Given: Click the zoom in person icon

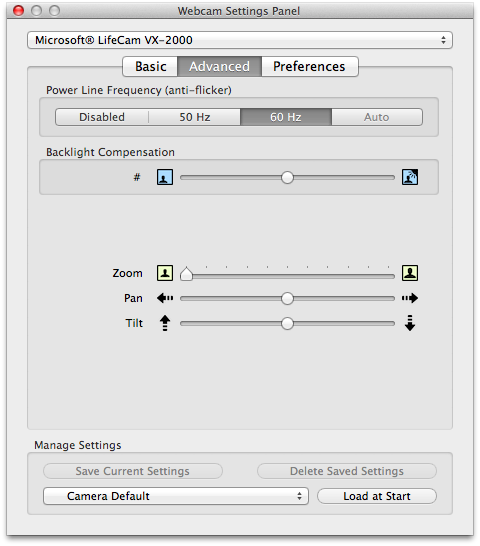Looking at the screenshot, I should (410, 273).
